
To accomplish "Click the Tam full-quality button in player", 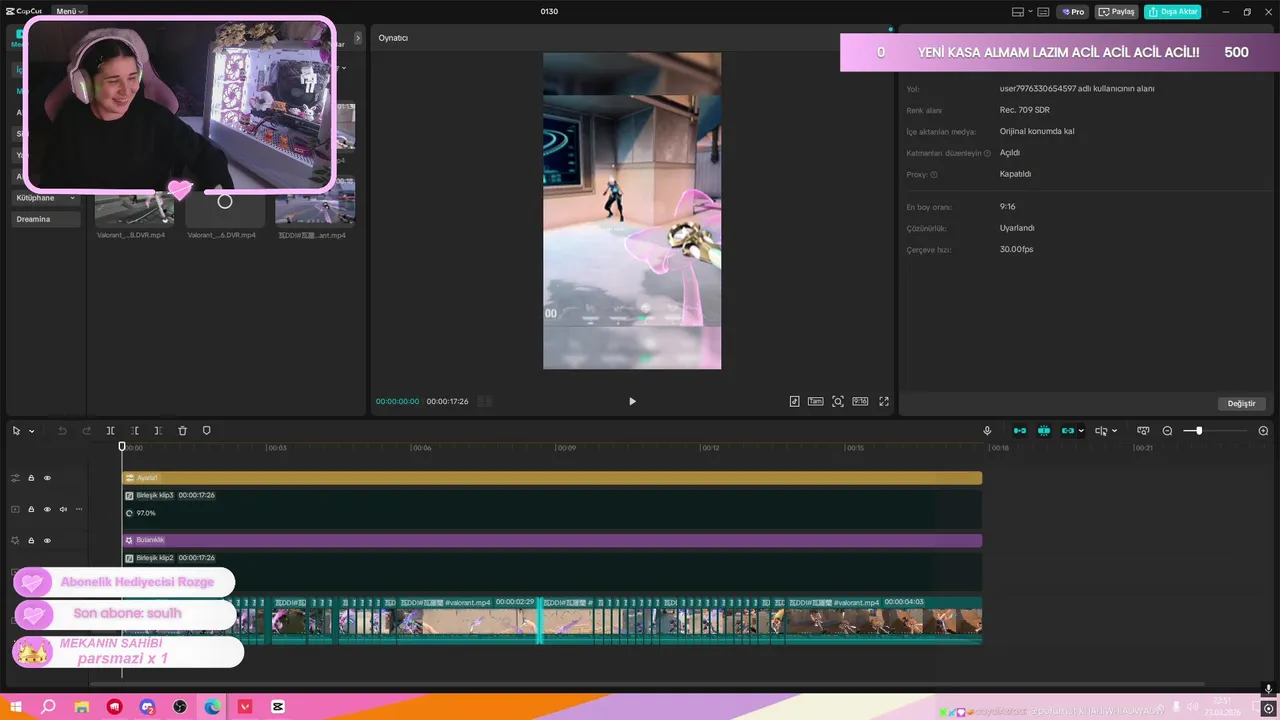I will click(815, 401).
